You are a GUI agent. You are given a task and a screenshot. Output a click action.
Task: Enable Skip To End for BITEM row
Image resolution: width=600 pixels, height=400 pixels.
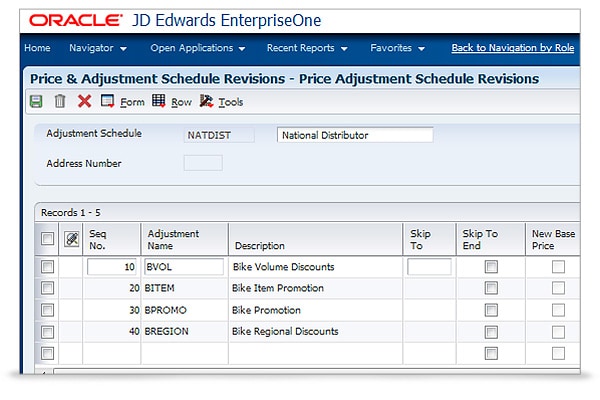pos(490,288)
